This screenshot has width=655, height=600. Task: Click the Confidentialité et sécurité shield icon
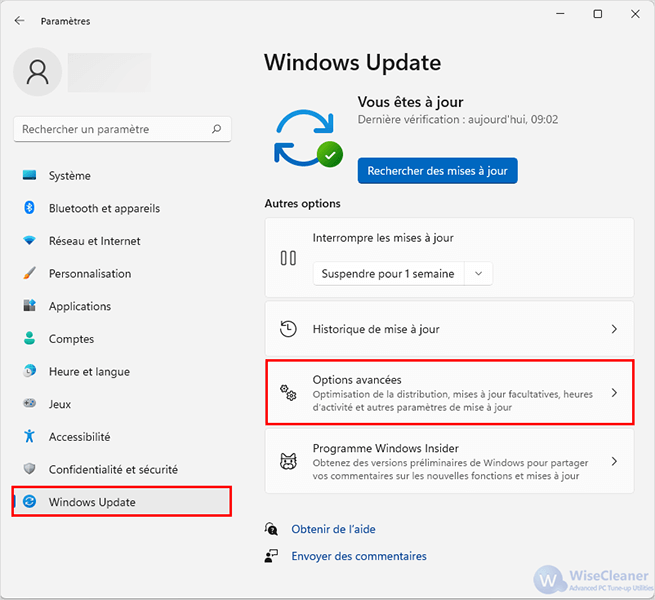click(29, 469)
